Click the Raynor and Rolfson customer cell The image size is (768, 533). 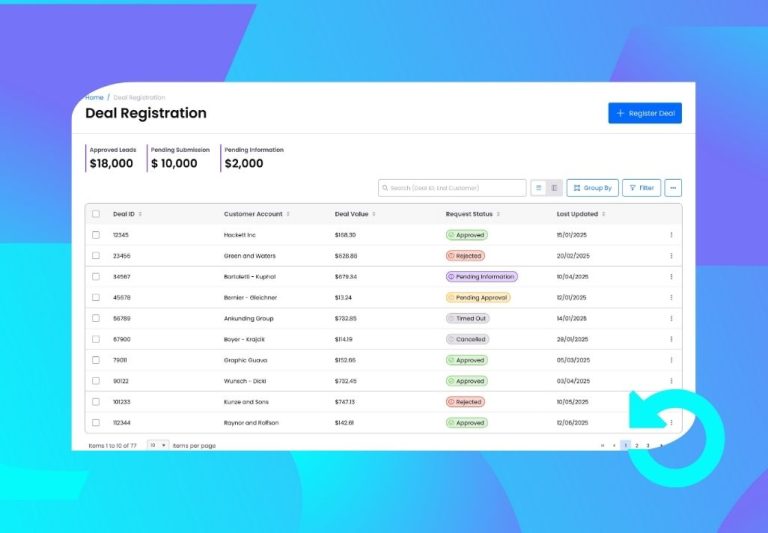pyautogui.click(x=251, y=422)
